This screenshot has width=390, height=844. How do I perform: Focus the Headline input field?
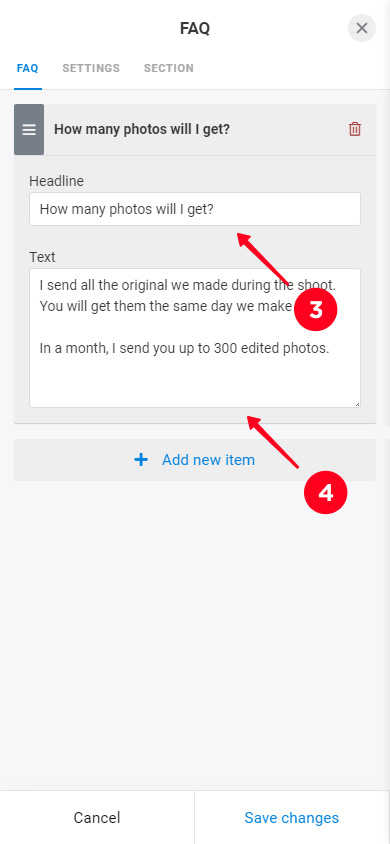point(195,209)
